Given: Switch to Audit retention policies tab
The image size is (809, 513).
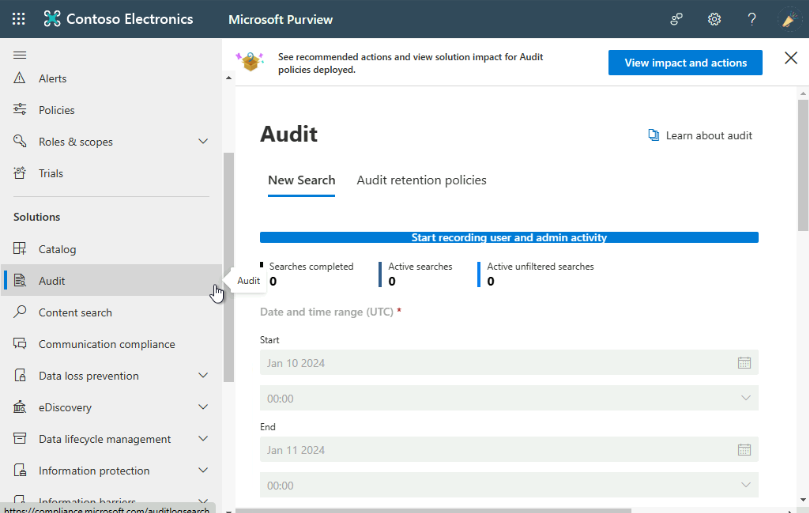Looking at the screenshot, I should [421, 181].
